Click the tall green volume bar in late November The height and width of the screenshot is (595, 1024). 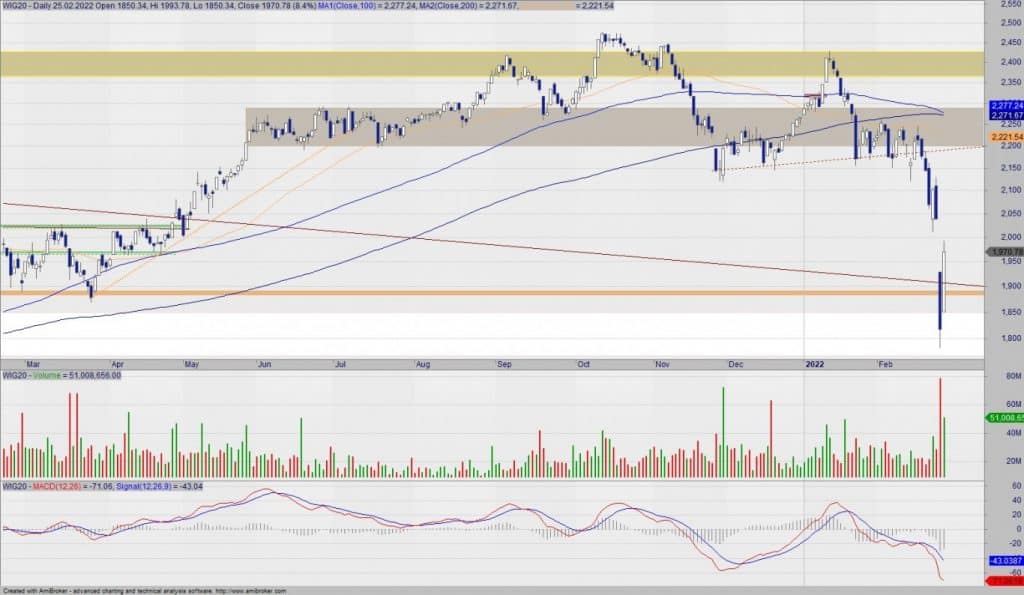tap(721, 430)
